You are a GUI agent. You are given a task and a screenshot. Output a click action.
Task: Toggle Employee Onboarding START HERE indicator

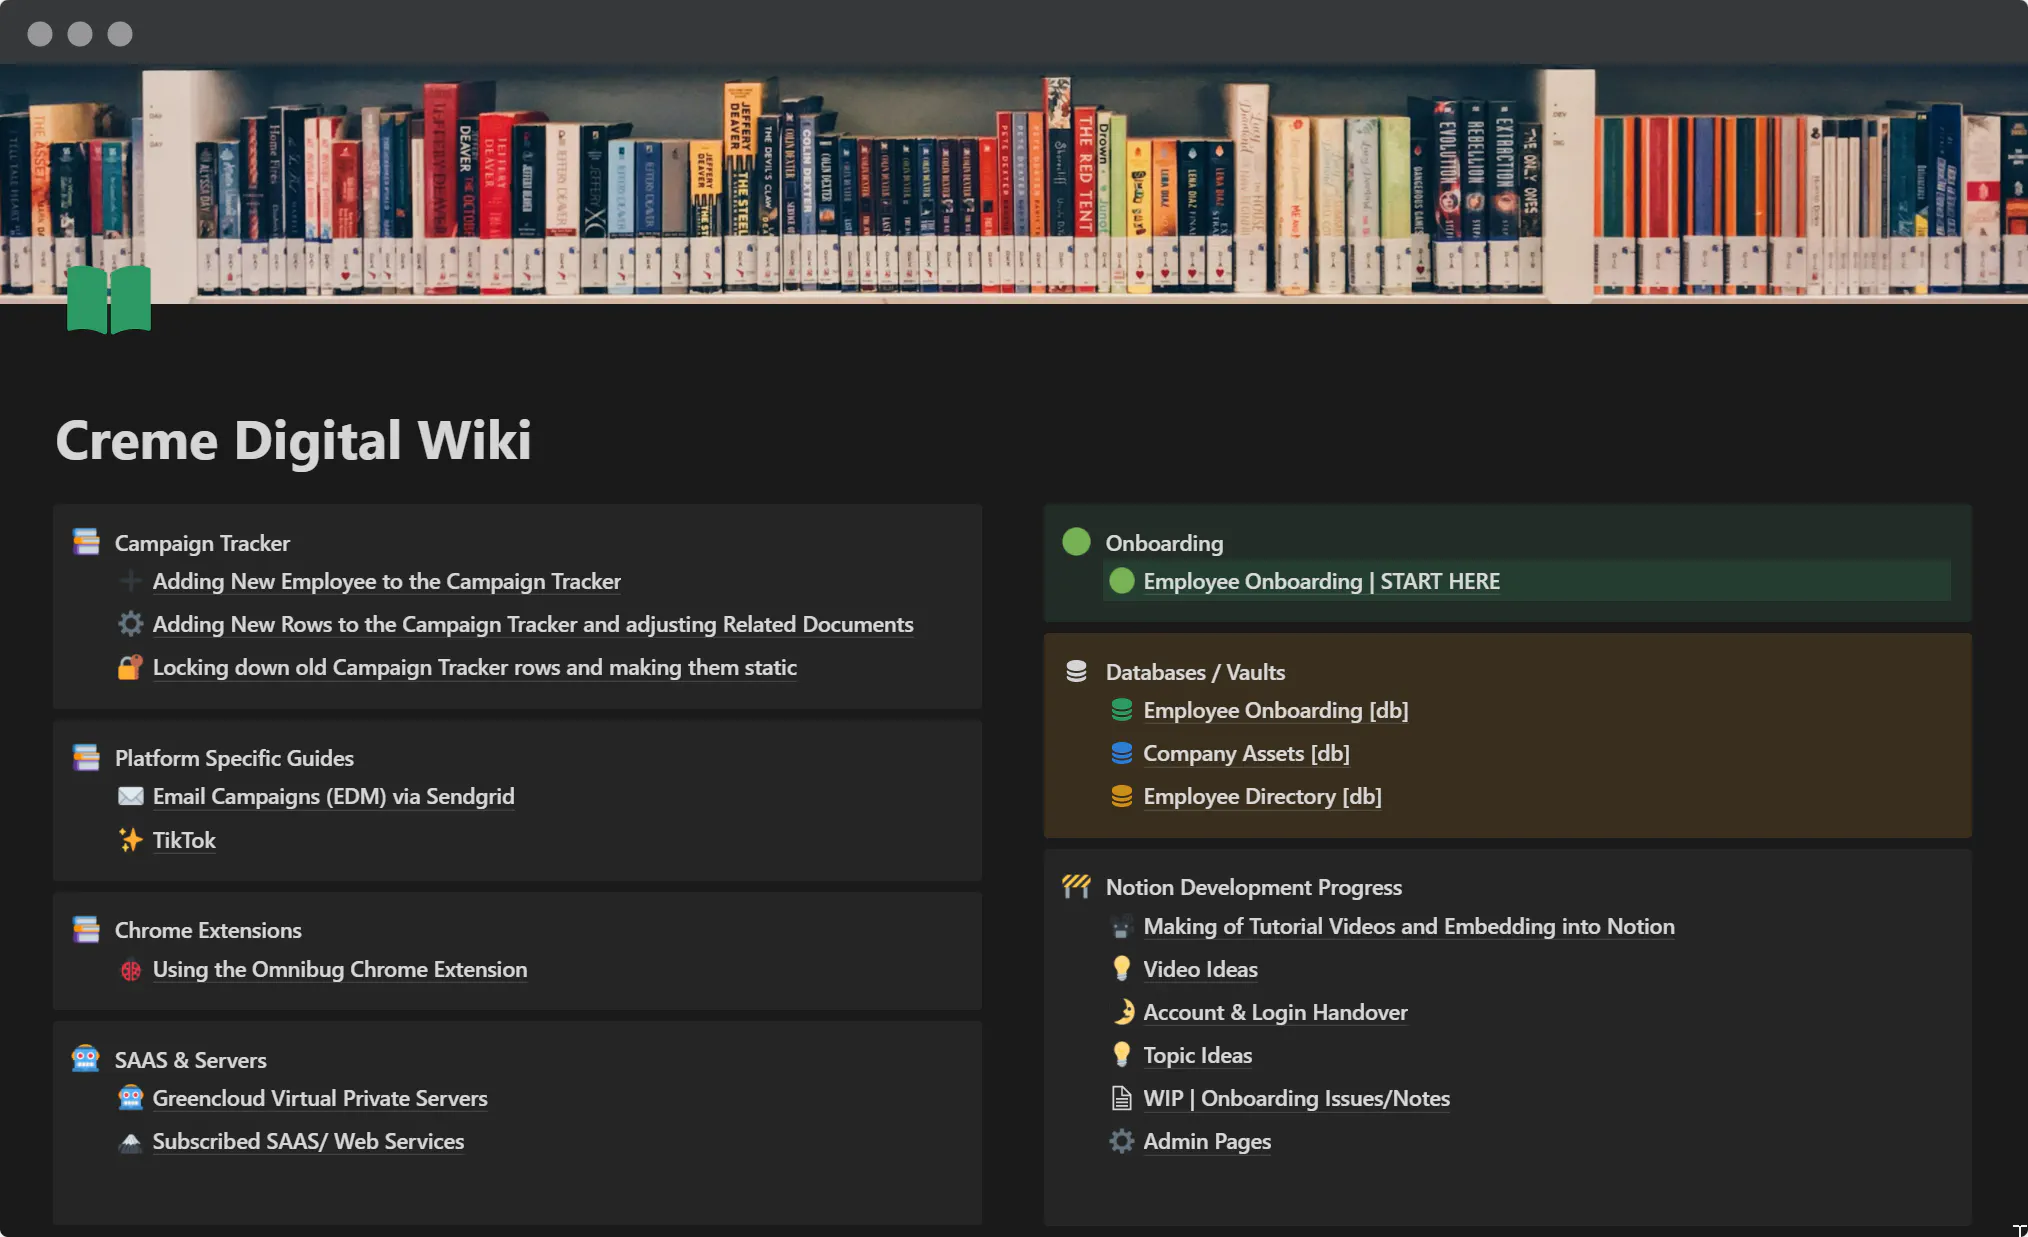(x=1123, y=581)
